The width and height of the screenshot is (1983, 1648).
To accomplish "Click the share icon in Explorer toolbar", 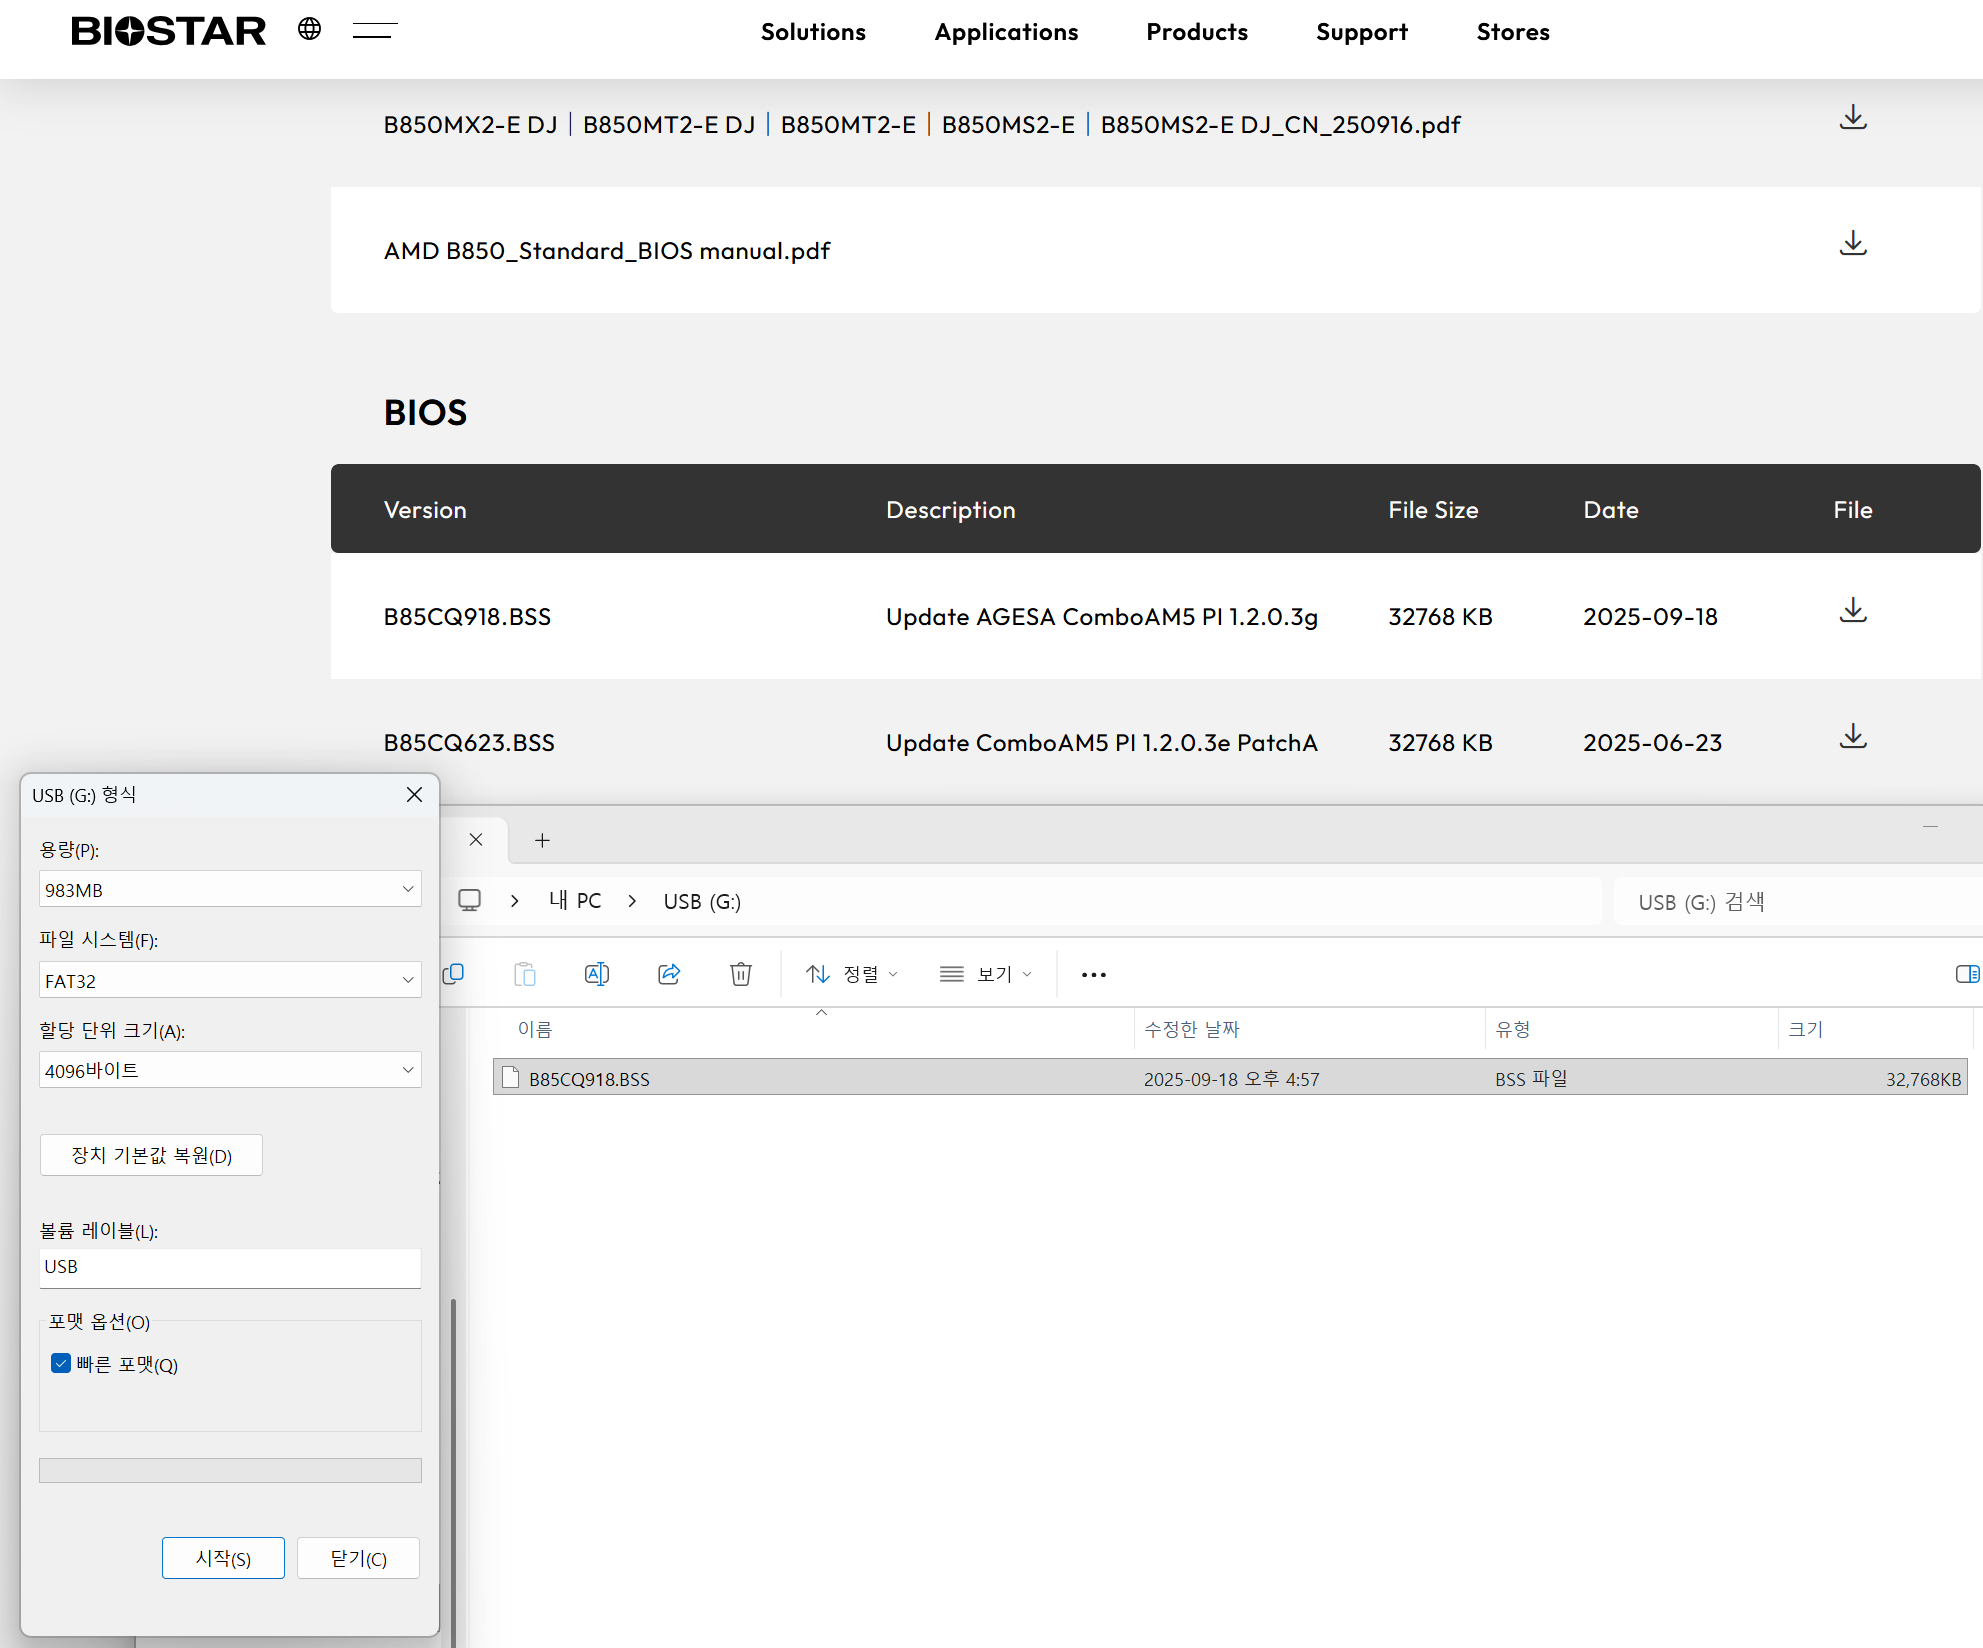I will click(x=669, y=974).
